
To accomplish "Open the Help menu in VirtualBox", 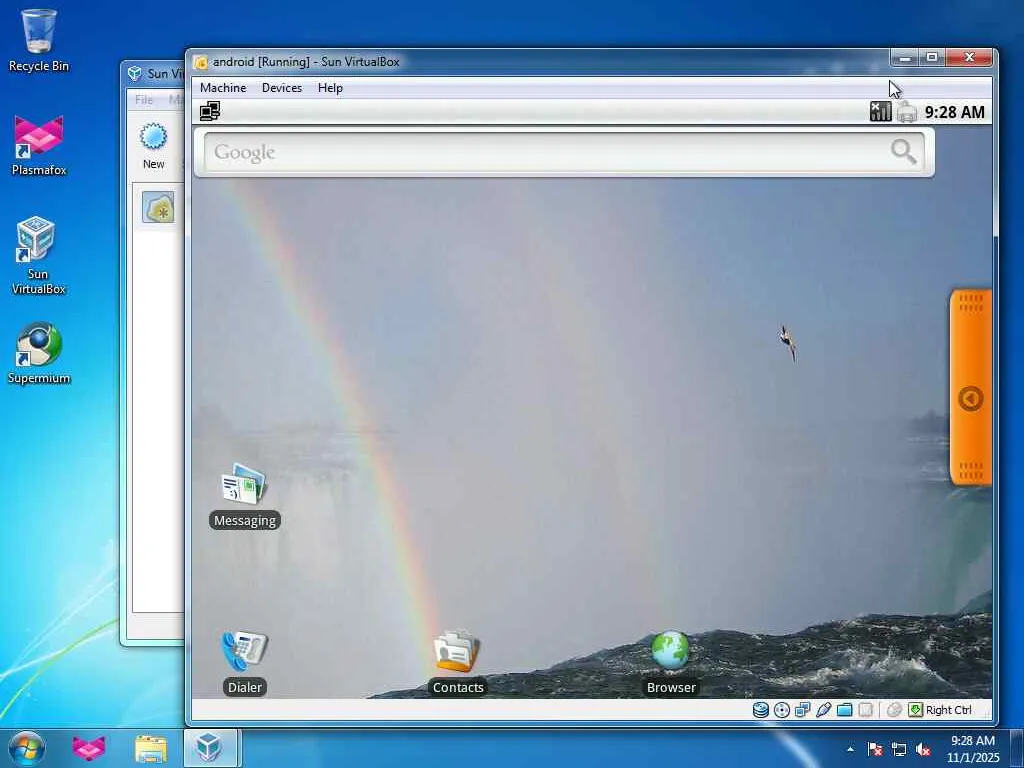I will click(330, 88).
